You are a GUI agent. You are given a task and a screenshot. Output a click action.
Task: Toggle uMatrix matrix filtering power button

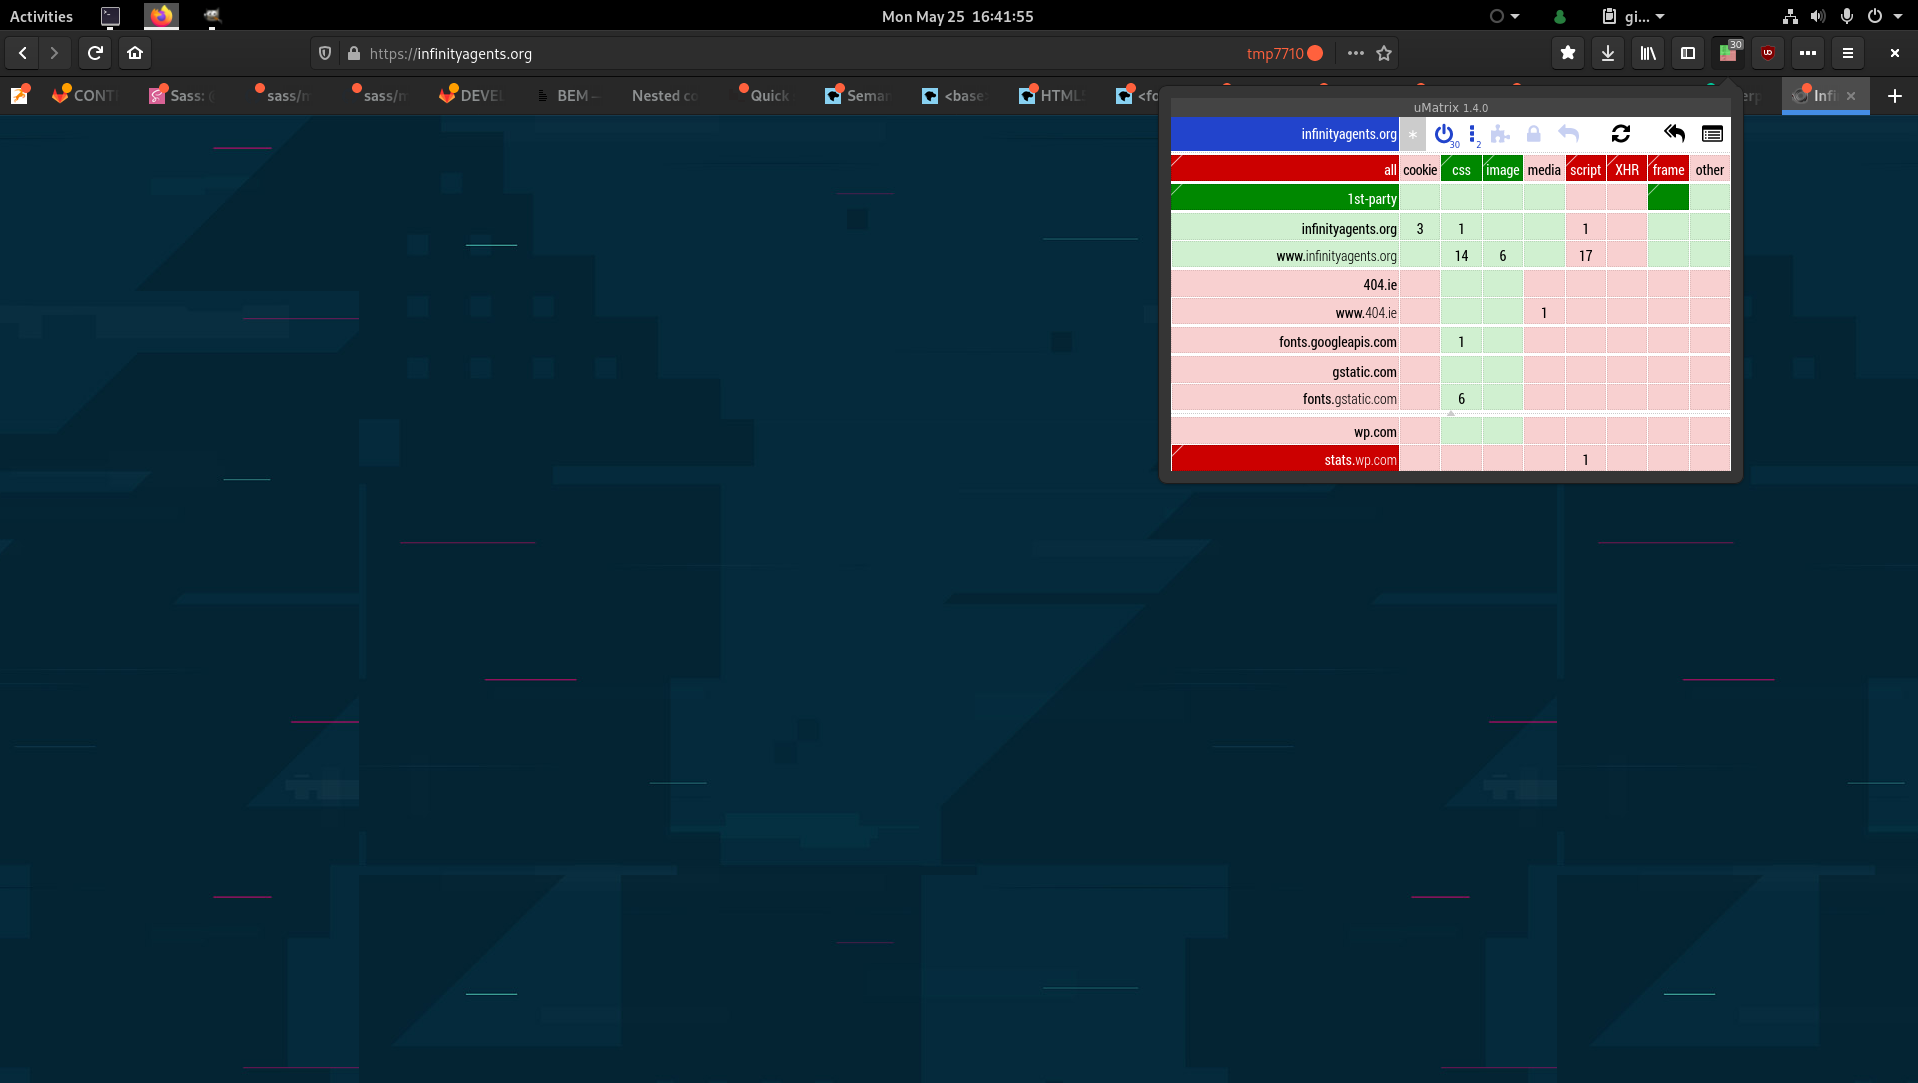point(1443,134)
